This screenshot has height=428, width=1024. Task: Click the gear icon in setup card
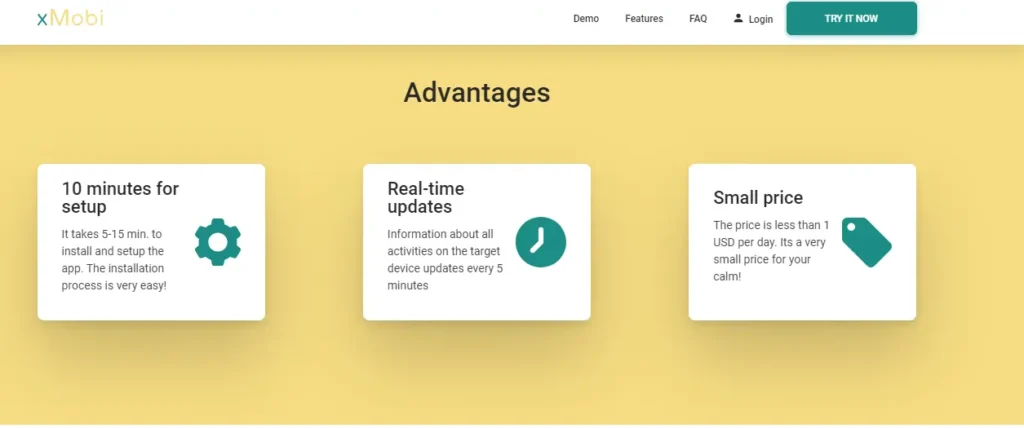217,242
